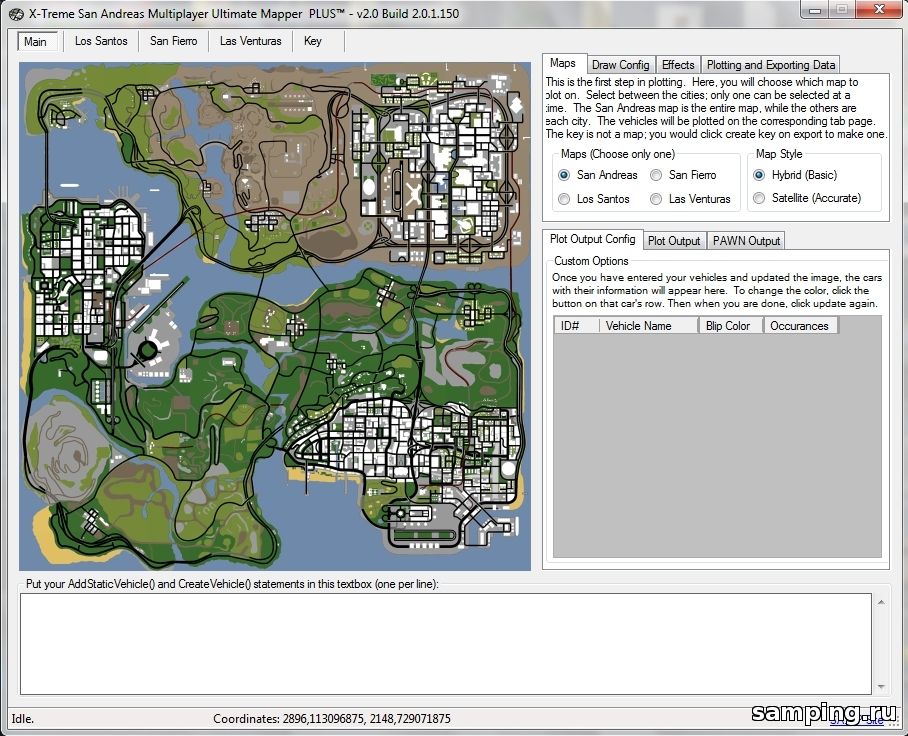Click the ID# column header

[576, 325]
